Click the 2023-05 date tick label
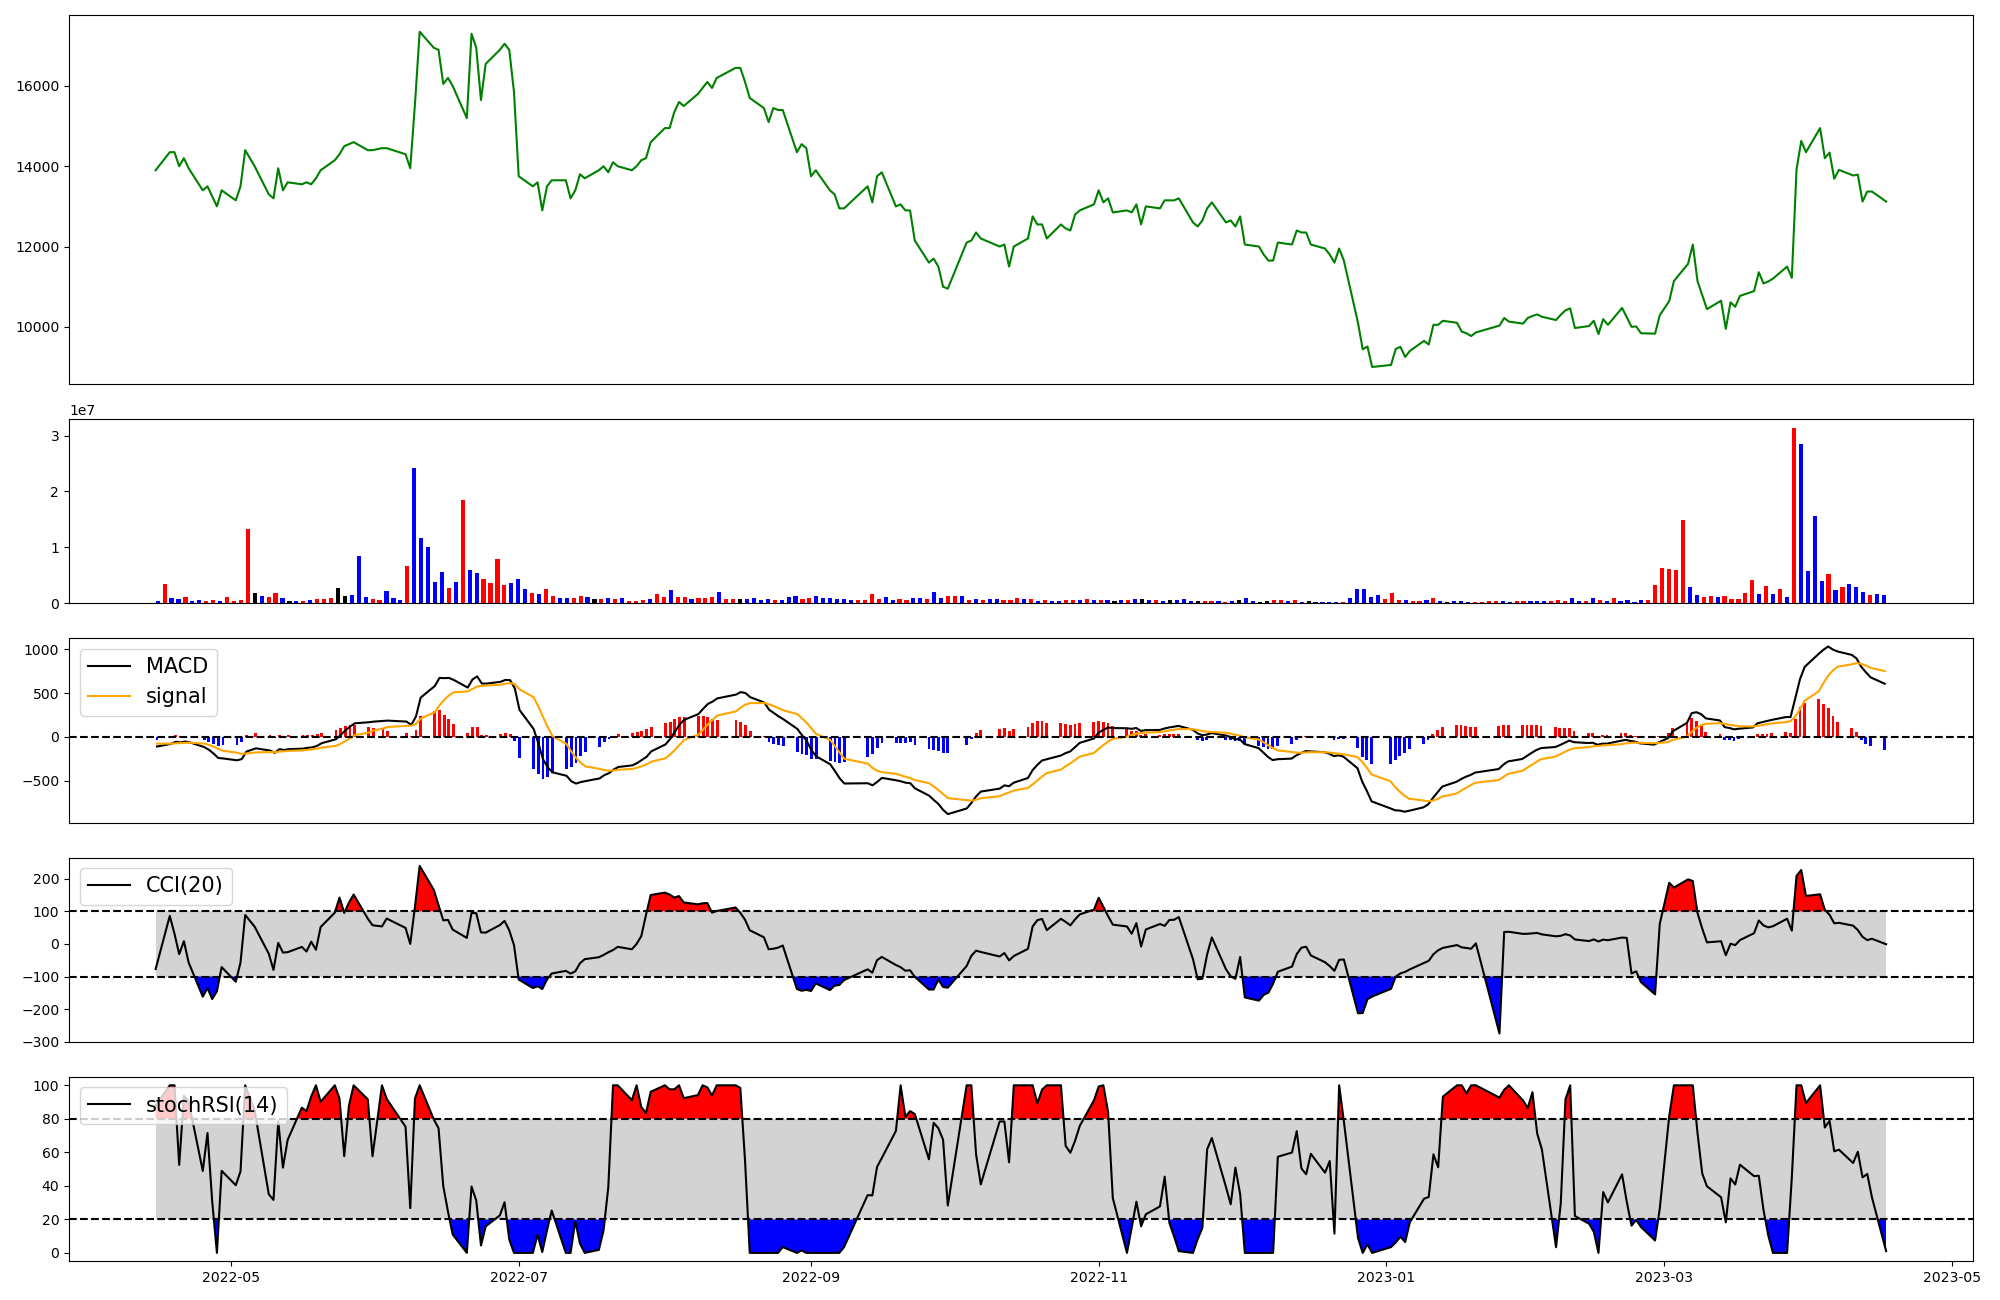 tap(1952, 1277)
